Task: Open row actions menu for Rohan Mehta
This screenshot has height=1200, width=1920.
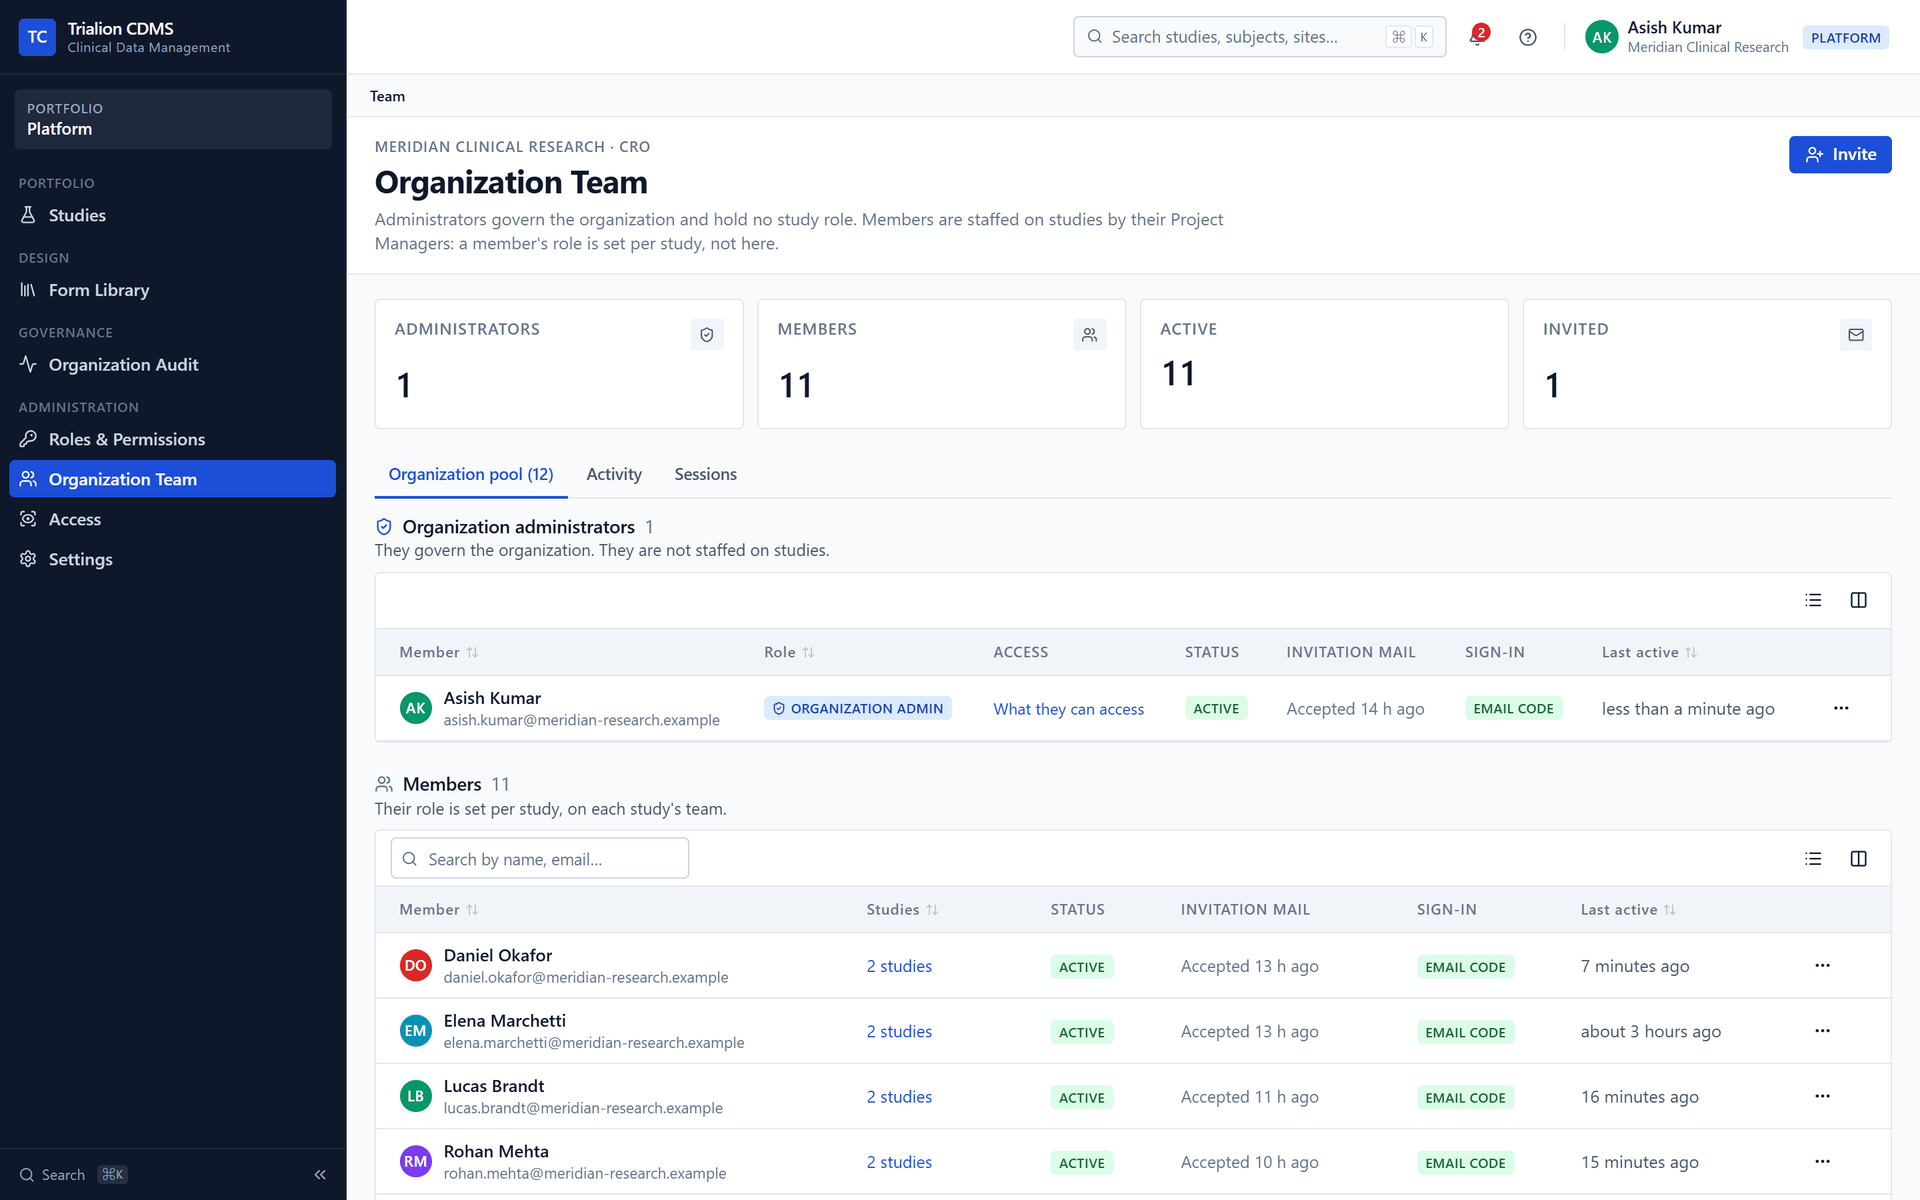Action: (1822, 1161)
